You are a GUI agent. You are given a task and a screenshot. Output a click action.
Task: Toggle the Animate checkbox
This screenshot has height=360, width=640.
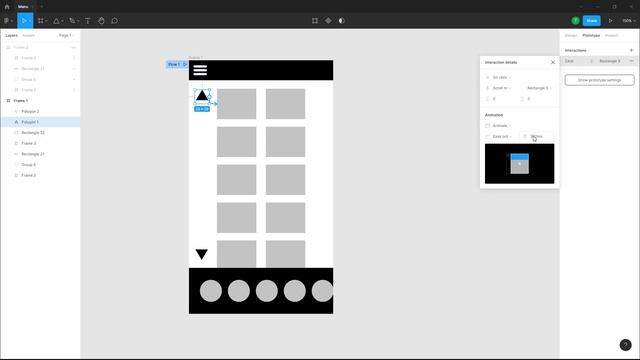487,126
